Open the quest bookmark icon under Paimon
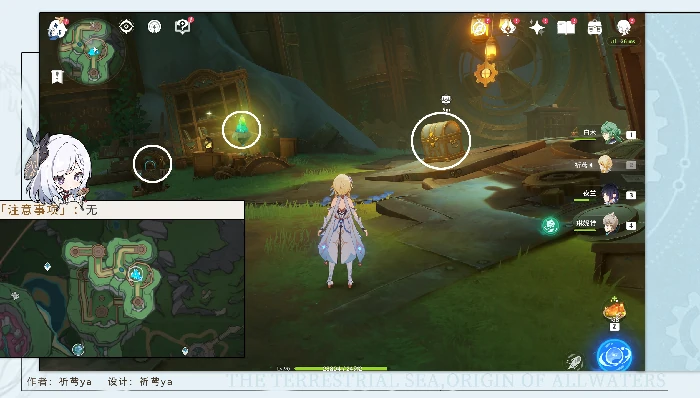This screenshot has height=398, width=700. [x=57, y=77]
